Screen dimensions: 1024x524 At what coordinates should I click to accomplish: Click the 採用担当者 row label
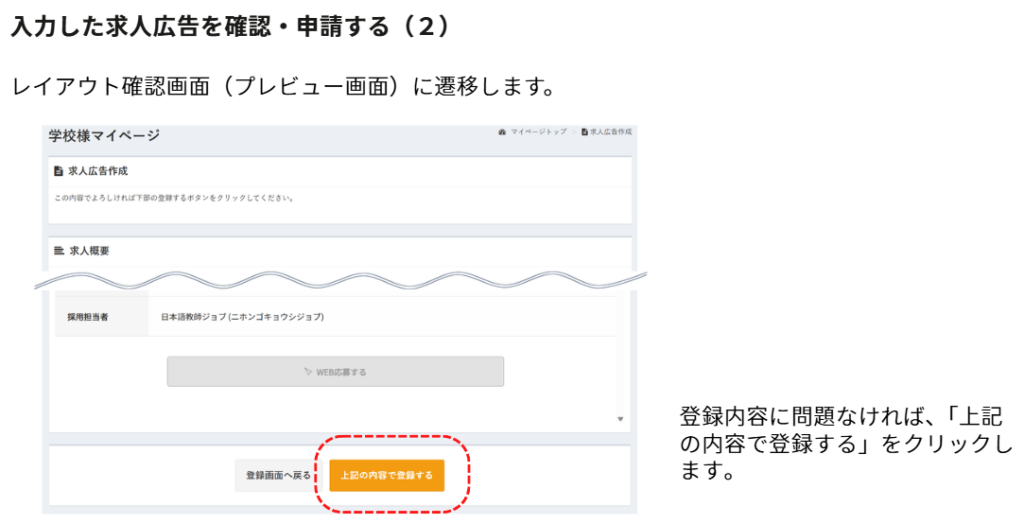(x=88, y=317)
